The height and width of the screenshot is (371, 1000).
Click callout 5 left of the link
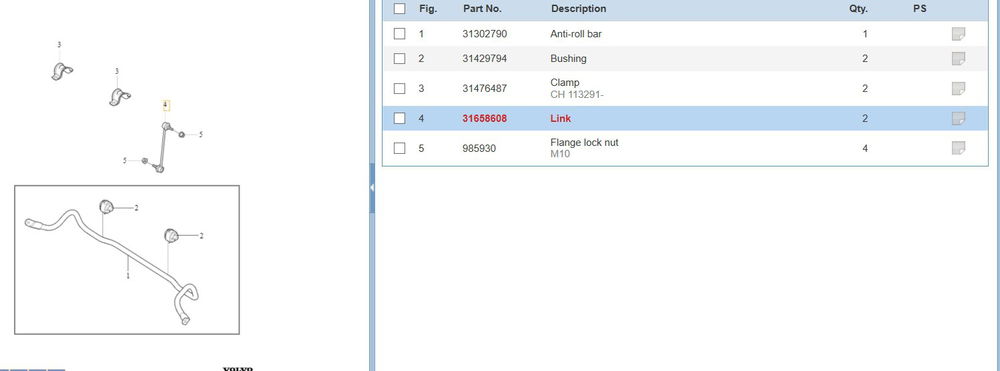click(125, 161)
